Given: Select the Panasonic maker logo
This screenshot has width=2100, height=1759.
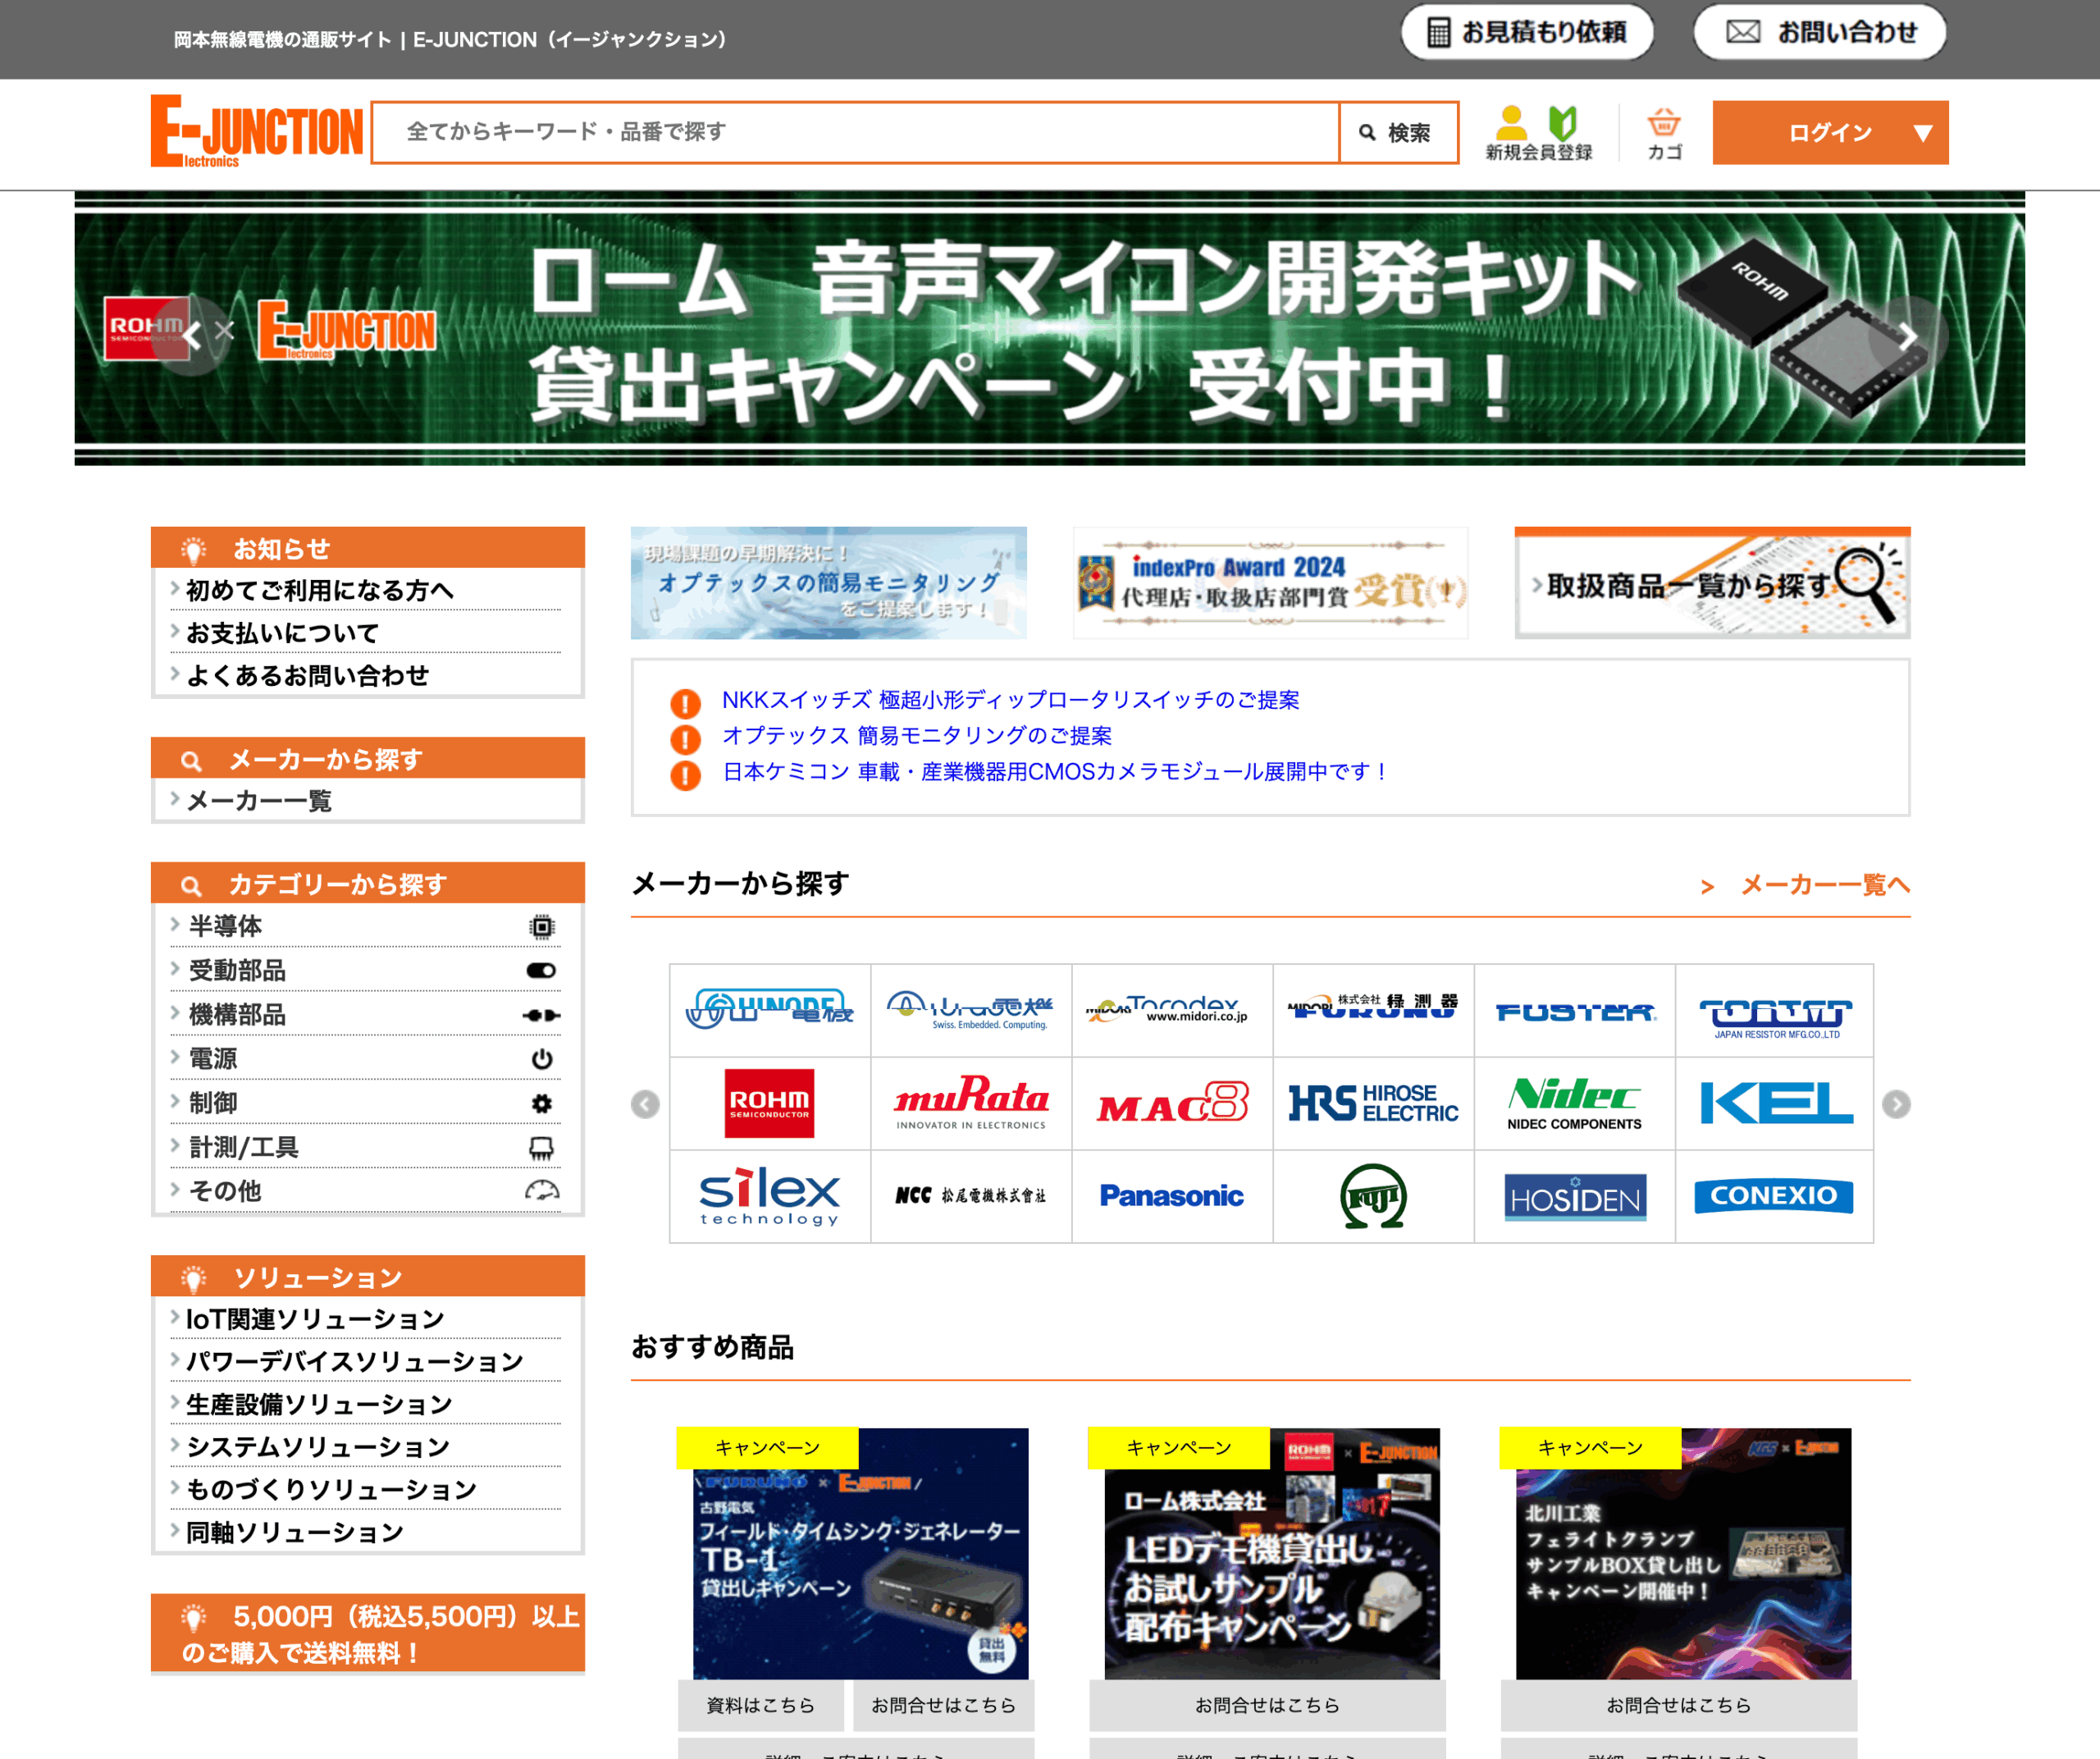Looking at the screenshot, I should [x=1172, y=1196].
